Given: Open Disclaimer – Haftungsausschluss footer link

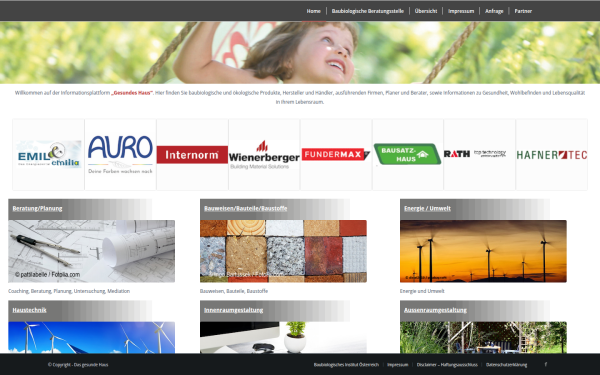Looking at the screenshot, I should [447, 365].
